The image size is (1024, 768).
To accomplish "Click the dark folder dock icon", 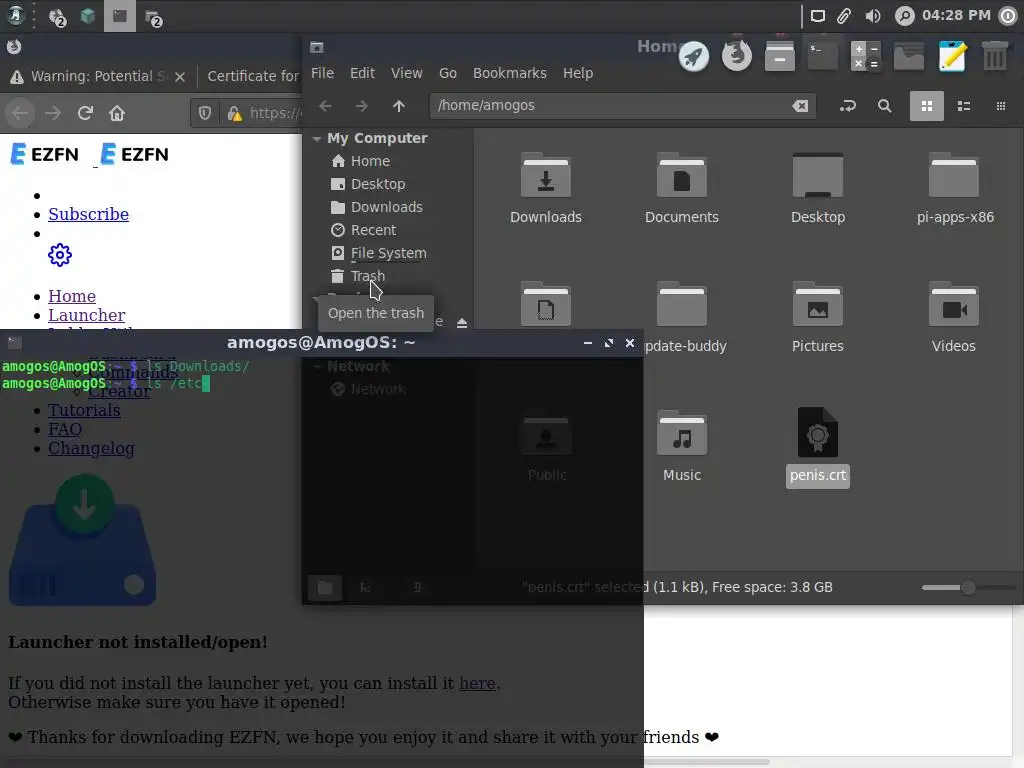I will click(909, 56).
